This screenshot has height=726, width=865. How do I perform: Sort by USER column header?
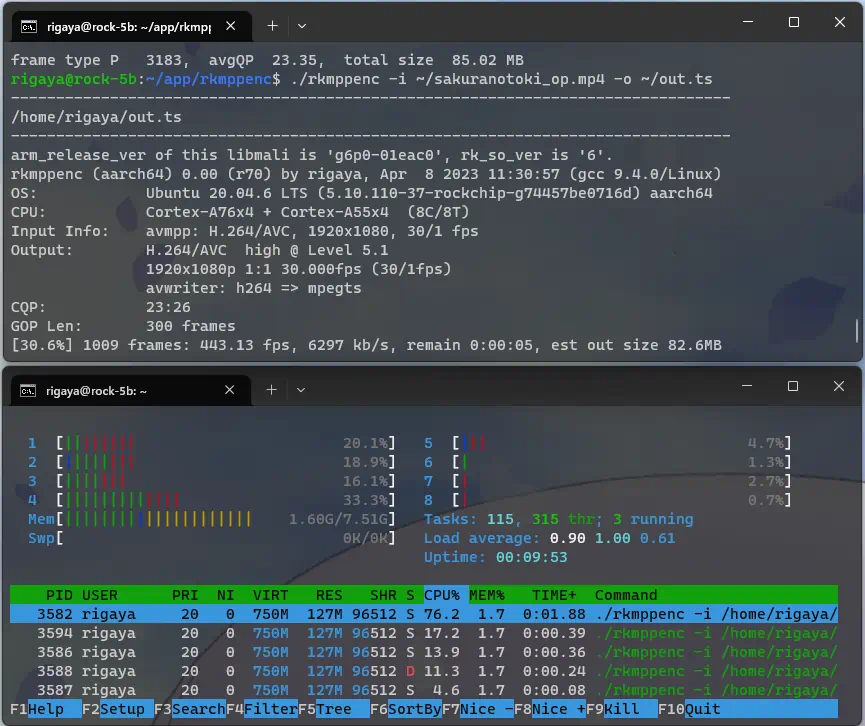100,595
